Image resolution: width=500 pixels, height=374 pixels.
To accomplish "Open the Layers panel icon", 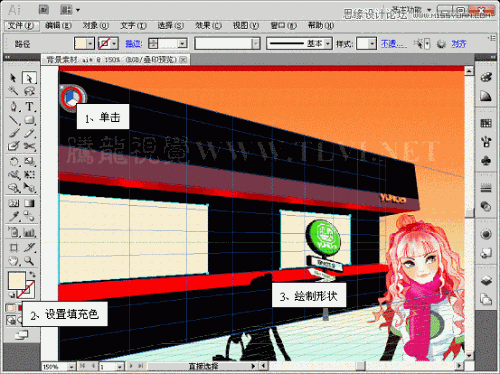I will 486,280.
